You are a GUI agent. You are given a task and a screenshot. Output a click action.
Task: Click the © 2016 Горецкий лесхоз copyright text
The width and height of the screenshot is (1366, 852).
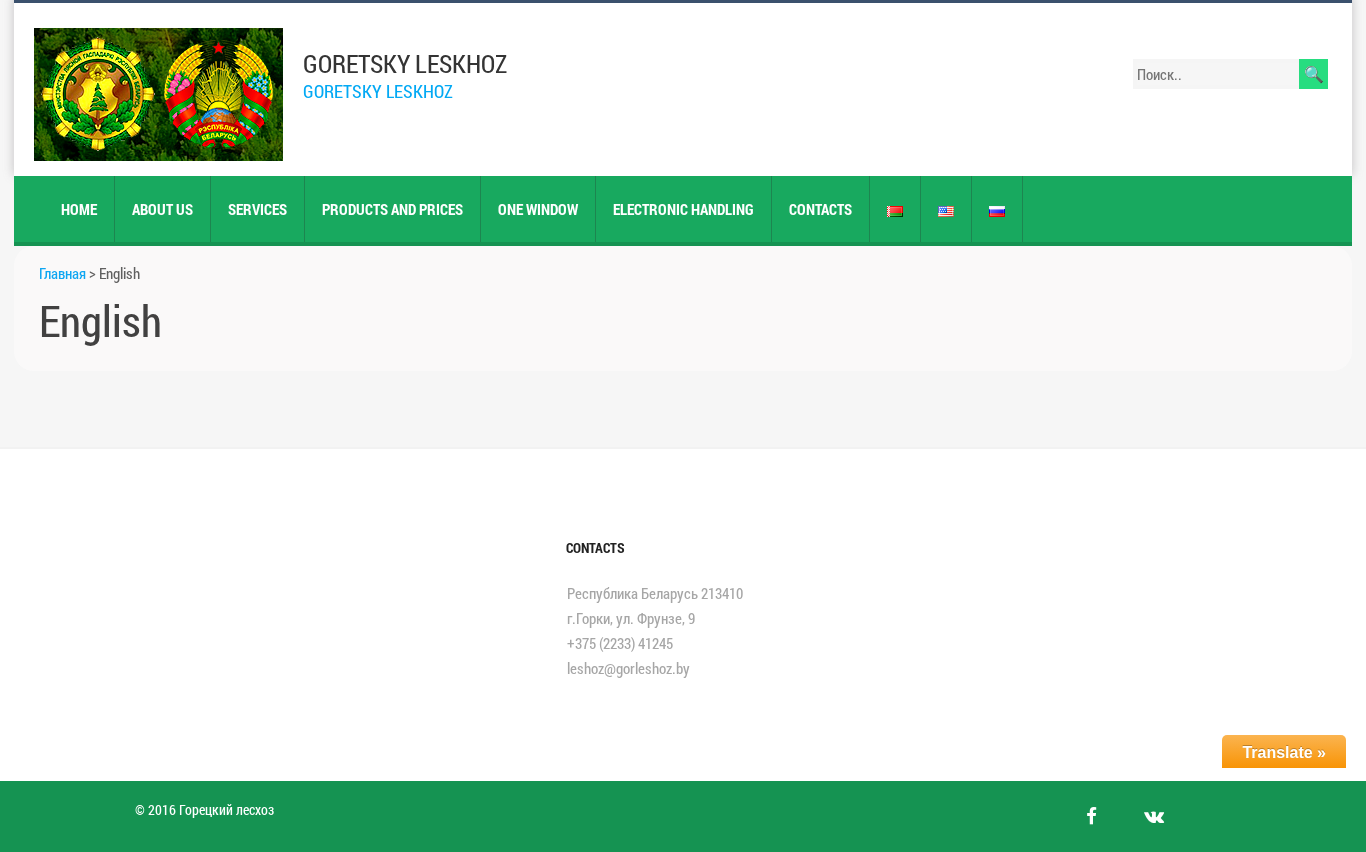[204, 809]
